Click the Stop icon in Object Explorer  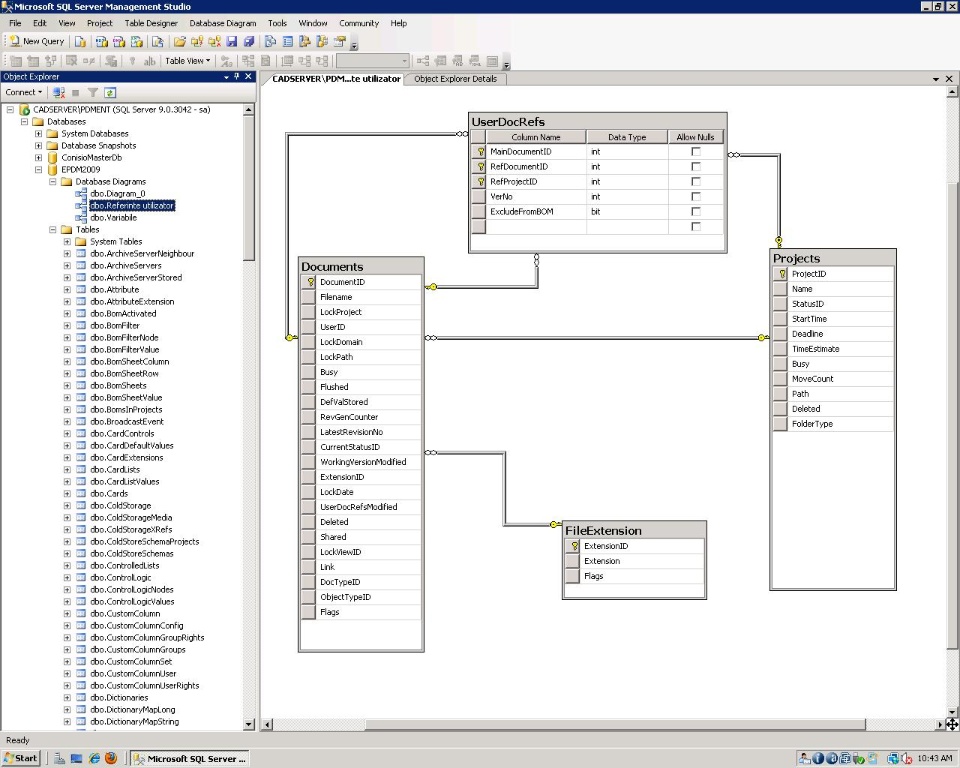[x=75, y=92]
